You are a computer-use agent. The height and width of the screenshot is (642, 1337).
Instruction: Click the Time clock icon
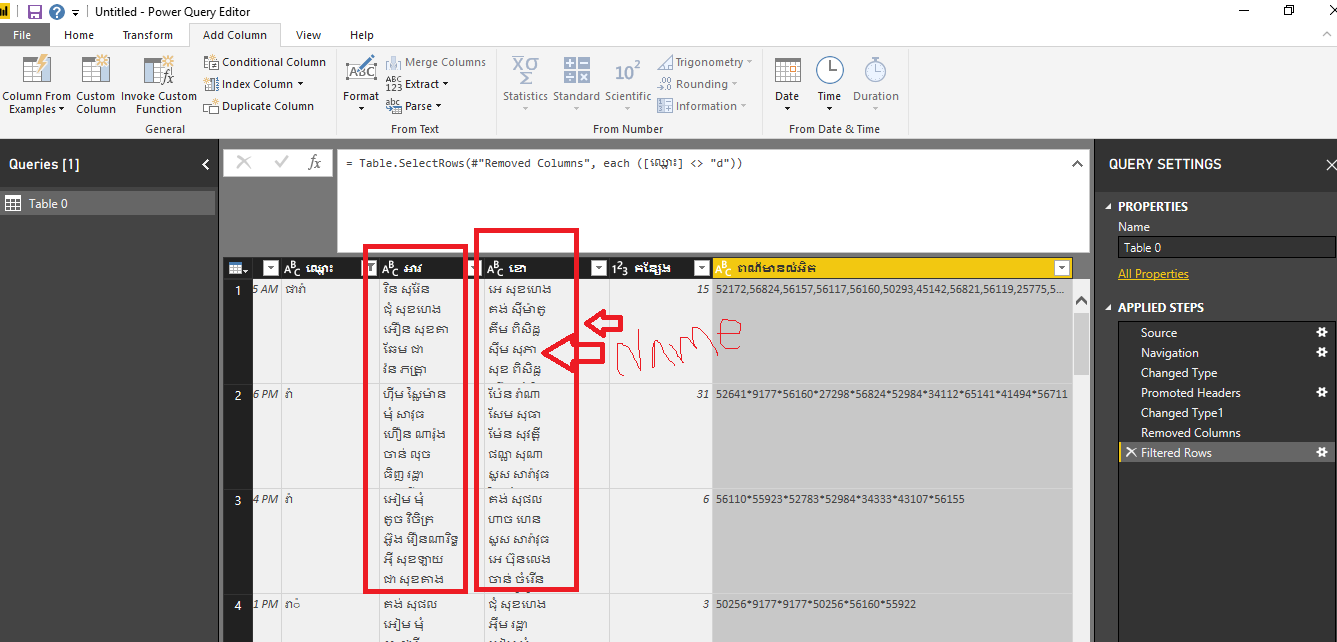tap(829, 70)
